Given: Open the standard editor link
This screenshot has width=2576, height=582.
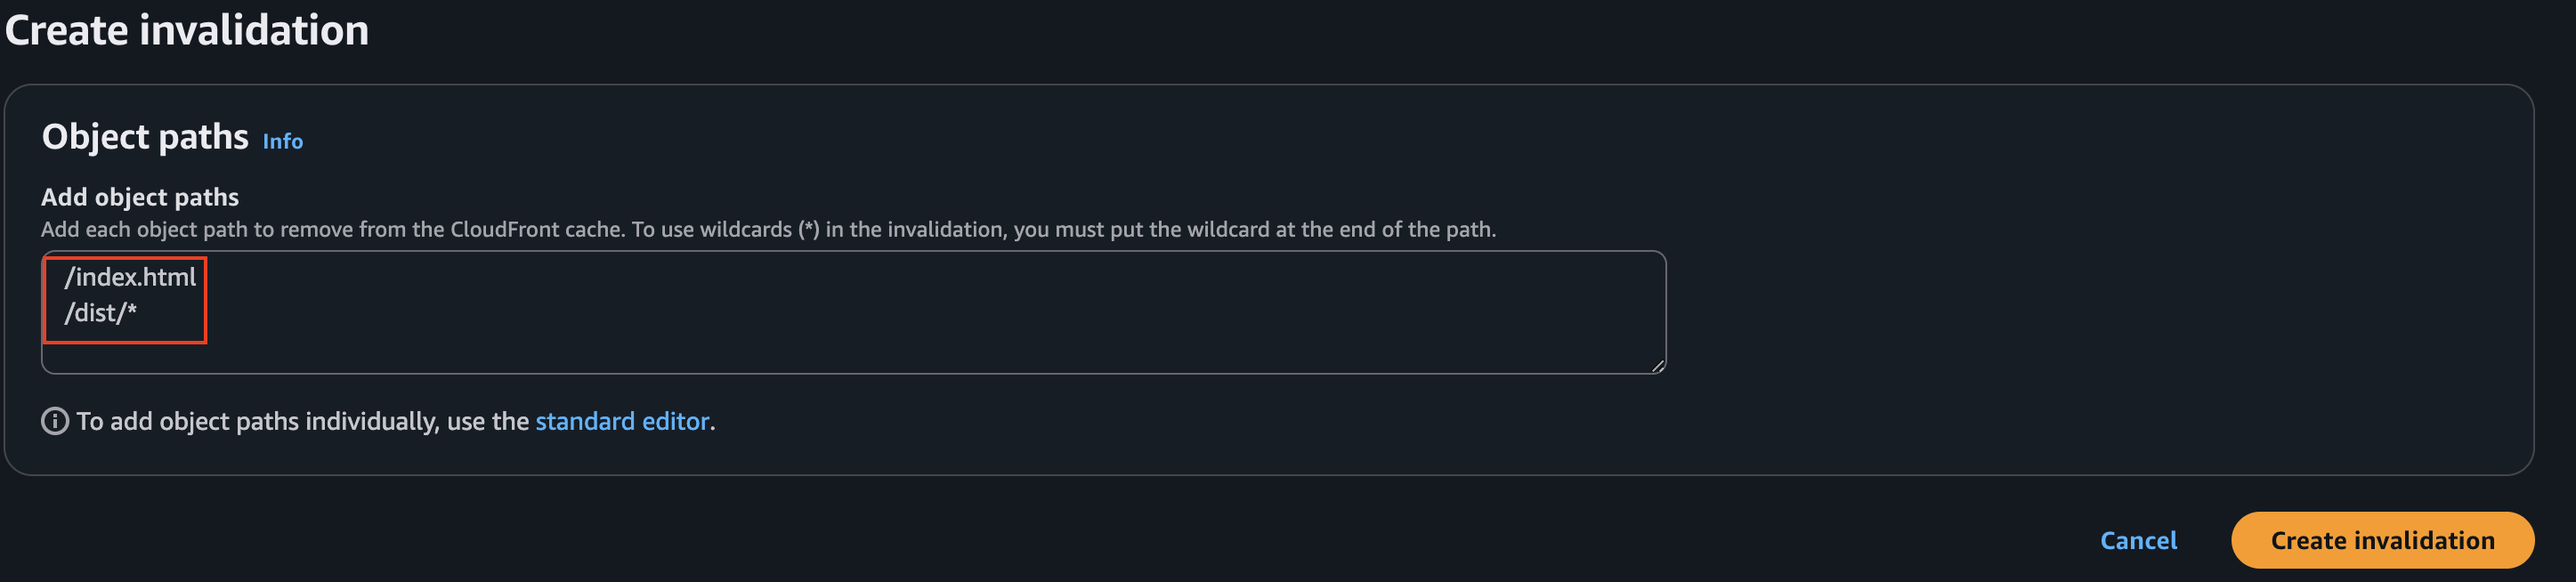Looking at the screenshot, I should click(x=622, y=421).
